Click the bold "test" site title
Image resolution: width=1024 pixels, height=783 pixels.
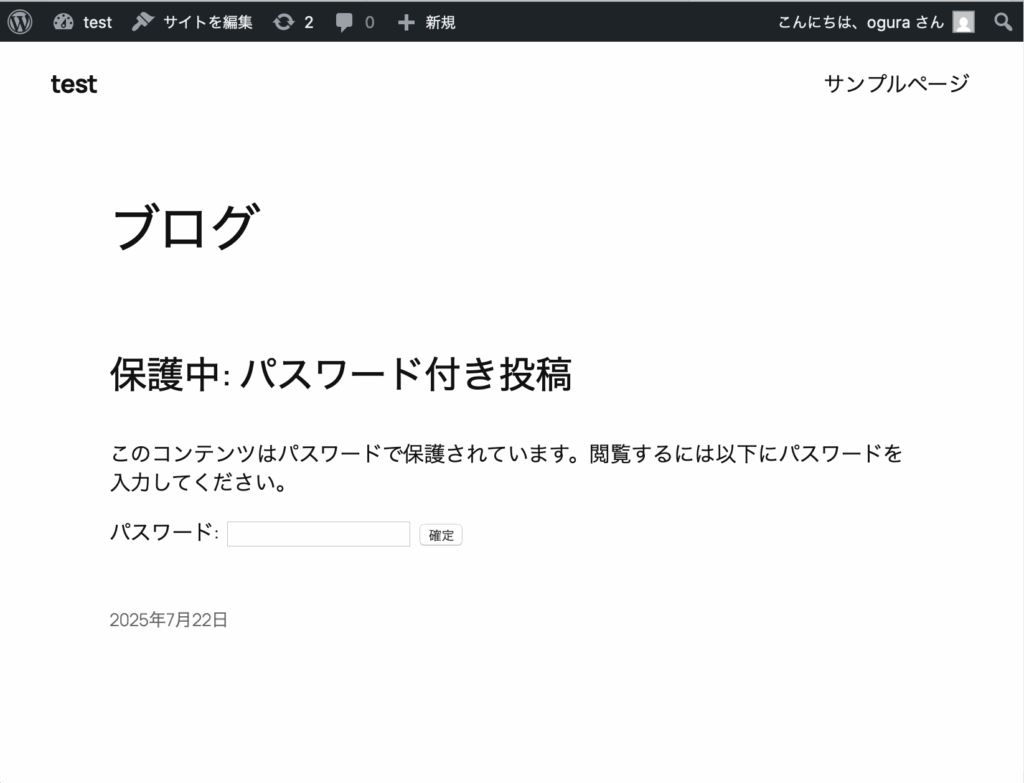point(74,85)
